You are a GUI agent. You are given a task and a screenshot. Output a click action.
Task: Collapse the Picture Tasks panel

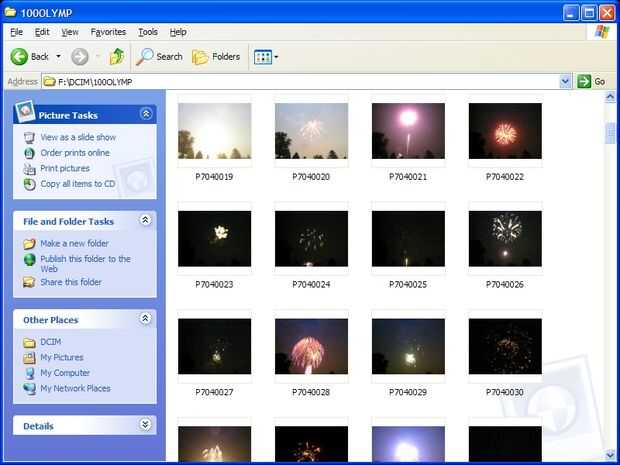coord(146,114)
